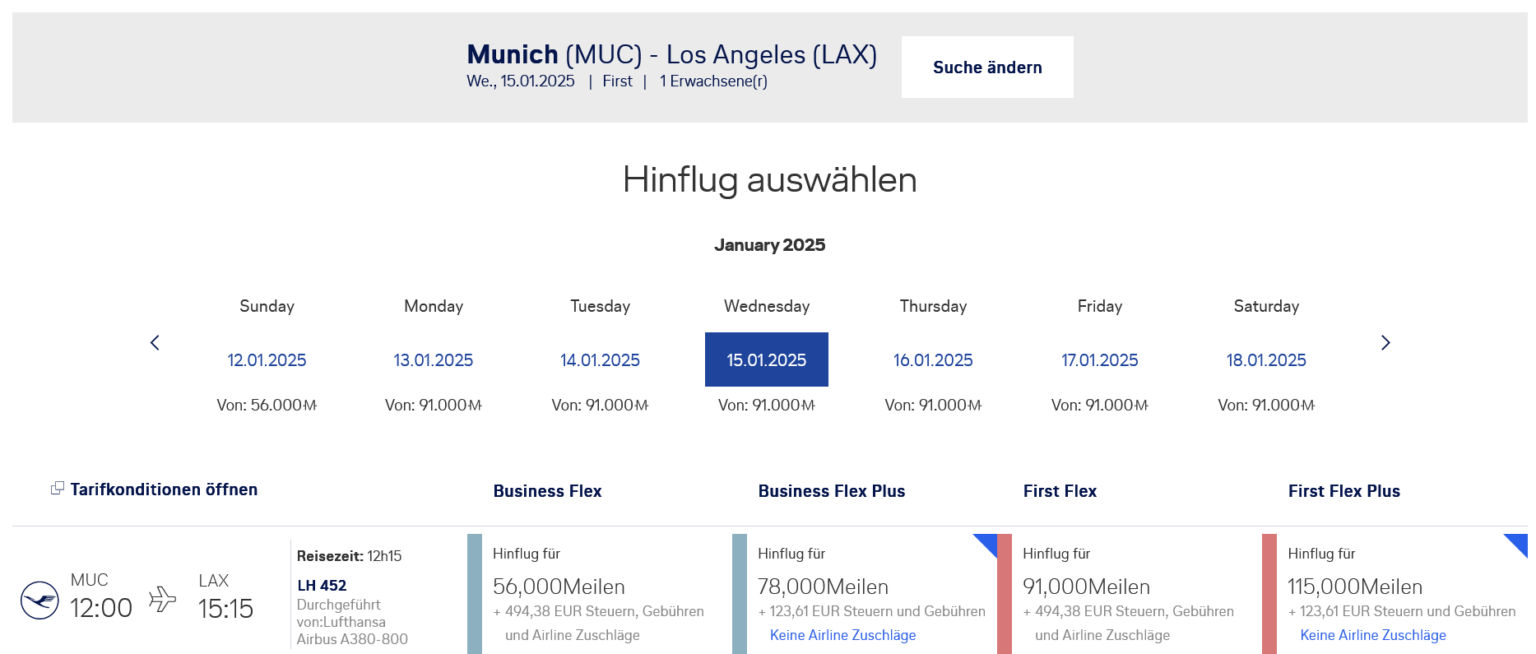Click Keine Airline Zuschläge under First Flex Plus
The width and height of the screenshot is (1536, 654).
(x=1372, y=635)
